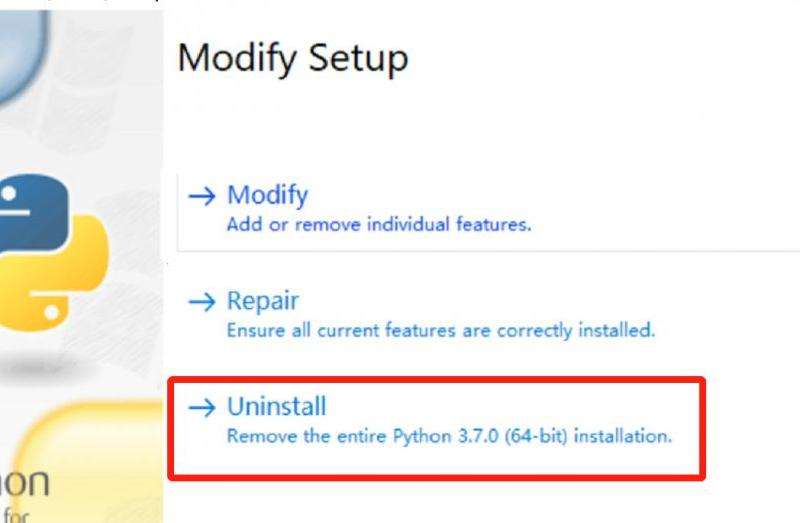Click the Python logo in the sidebar
This screenshot has width=800, height=523.
click(x=50, y=254)
